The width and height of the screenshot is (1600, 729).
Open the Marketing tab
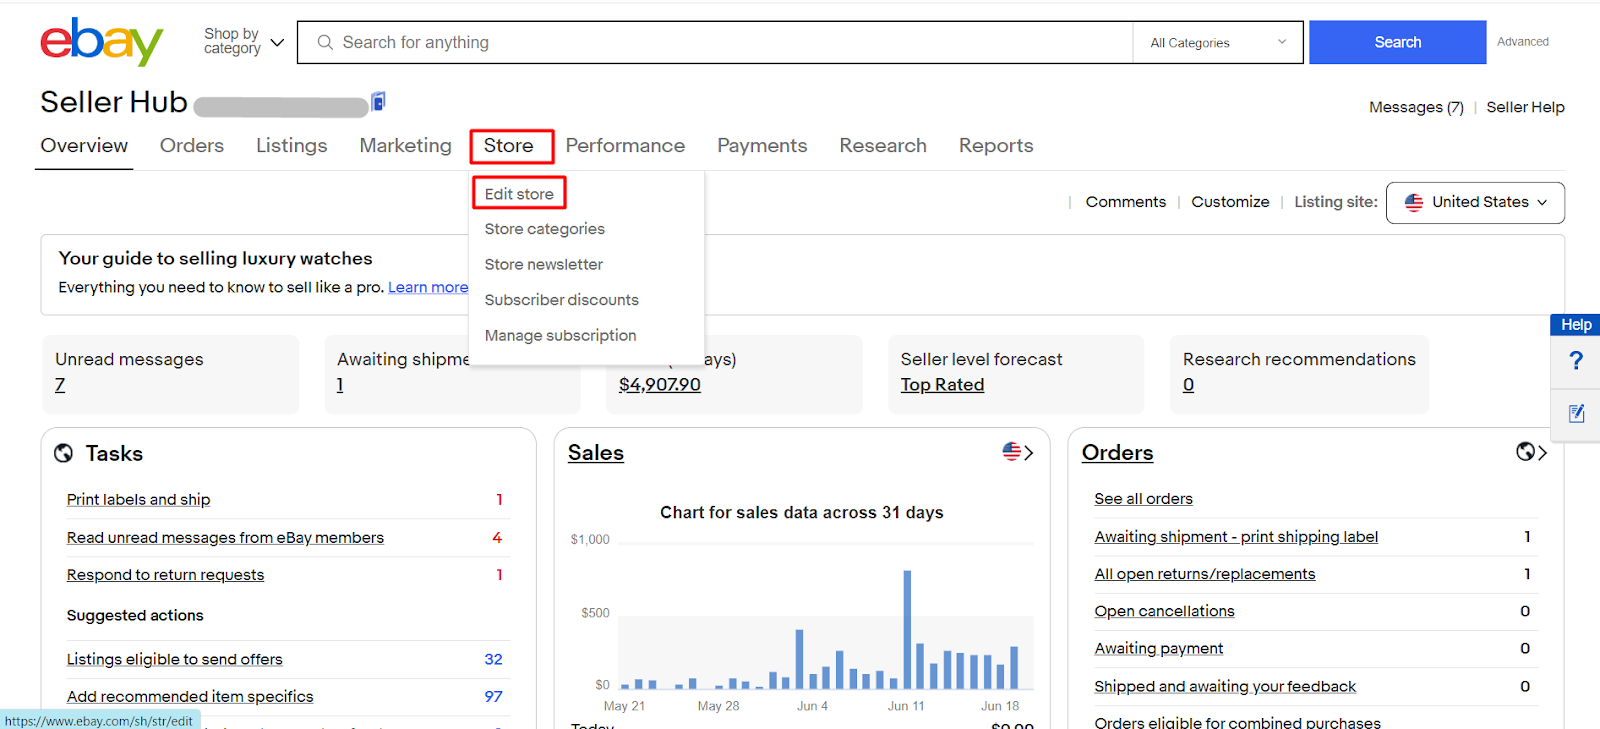click(x=405, y=146)
